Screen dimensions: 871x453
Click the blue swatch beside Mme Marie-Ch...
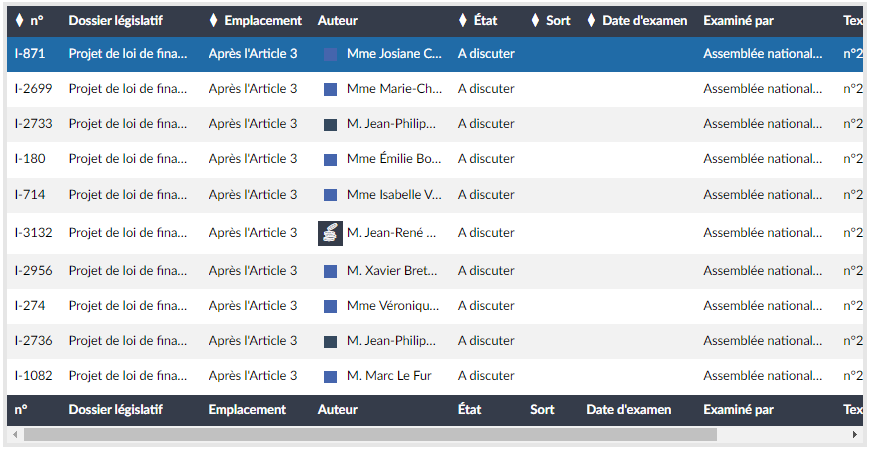tap(330, 89)
